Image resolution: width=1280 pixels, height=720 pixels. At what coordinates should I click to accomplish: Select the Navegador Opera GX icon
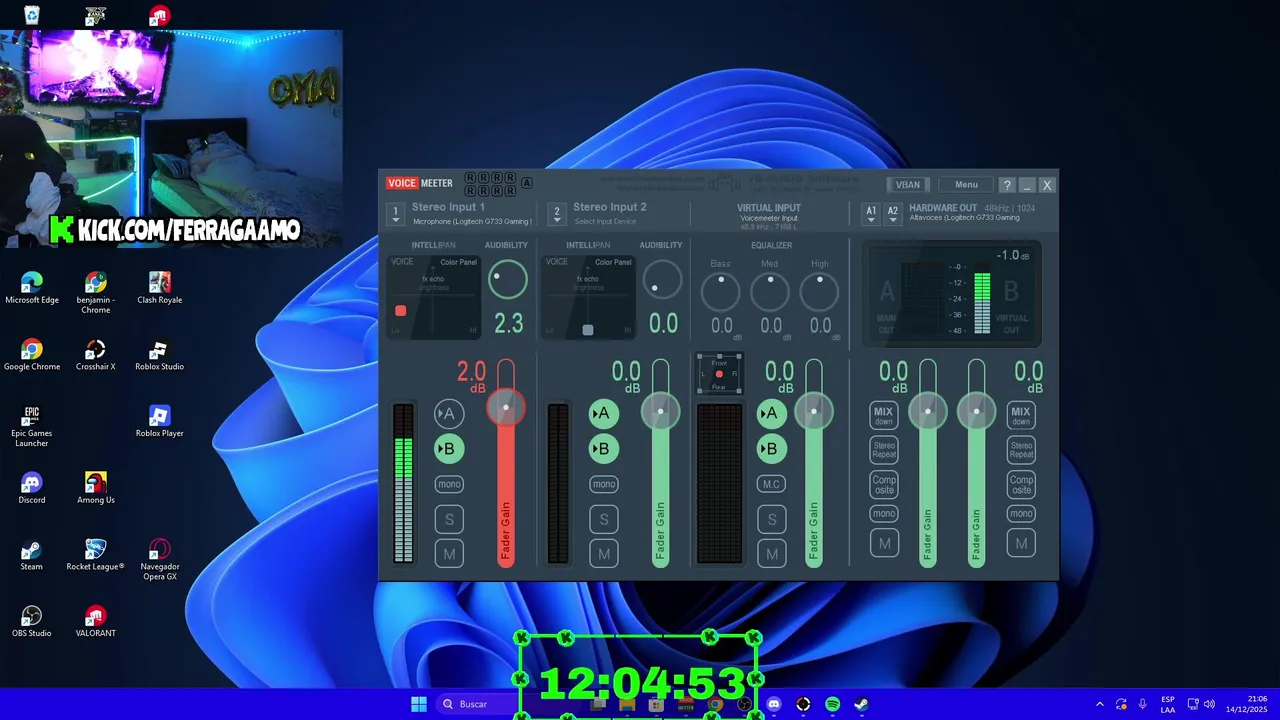click(160, 560)
